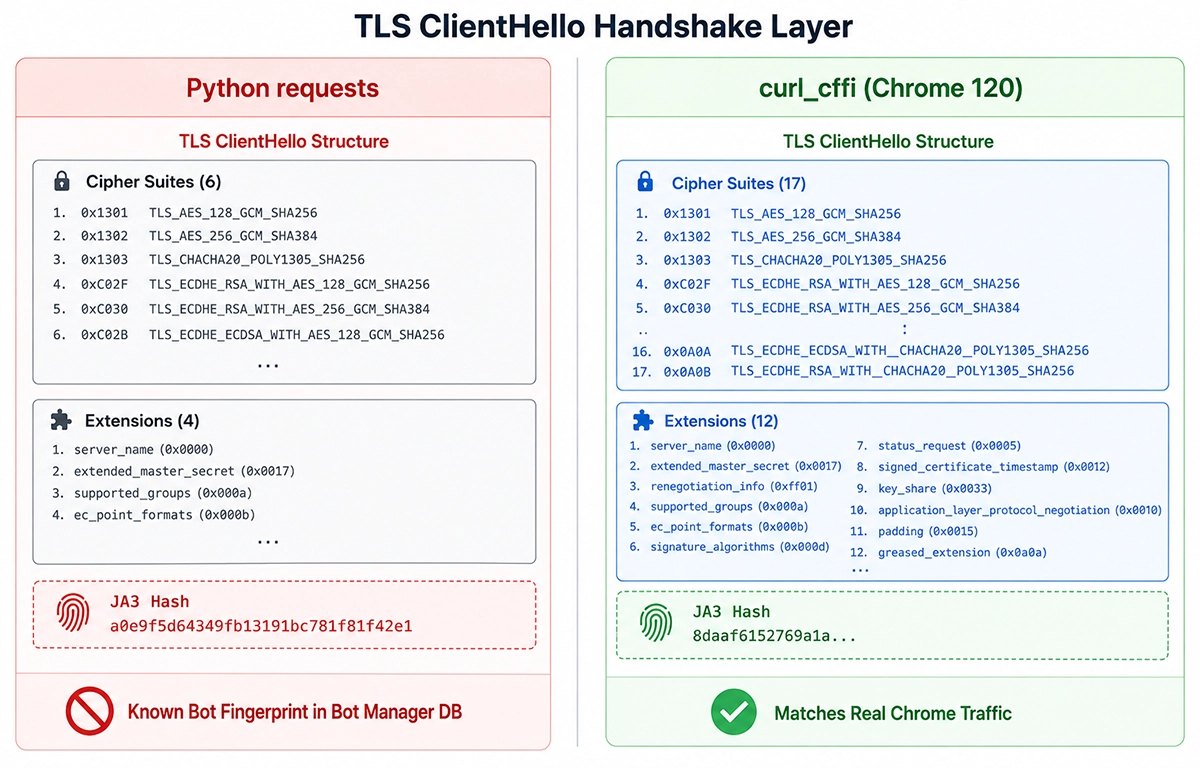The height and width of the screenshot is (768, 1200).
Task: Click the blue lock icon beside Cipher Suites (17)
Action: (646, 182)
